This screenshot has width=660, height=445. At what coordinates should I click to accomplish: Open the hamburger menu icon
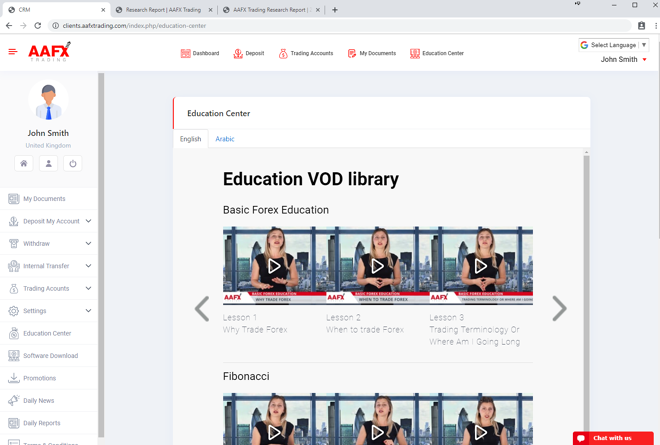coord(13,52)
